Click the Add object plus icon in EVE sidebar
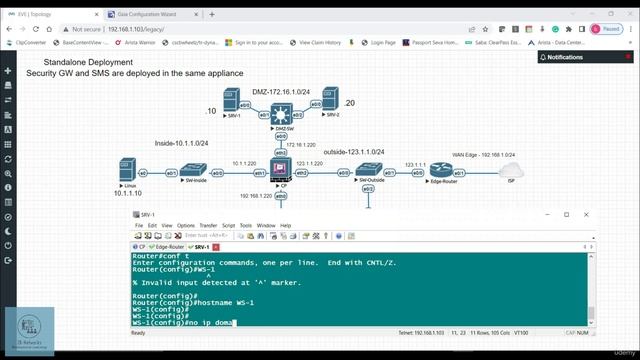640x360 pixels. point(8,71)
